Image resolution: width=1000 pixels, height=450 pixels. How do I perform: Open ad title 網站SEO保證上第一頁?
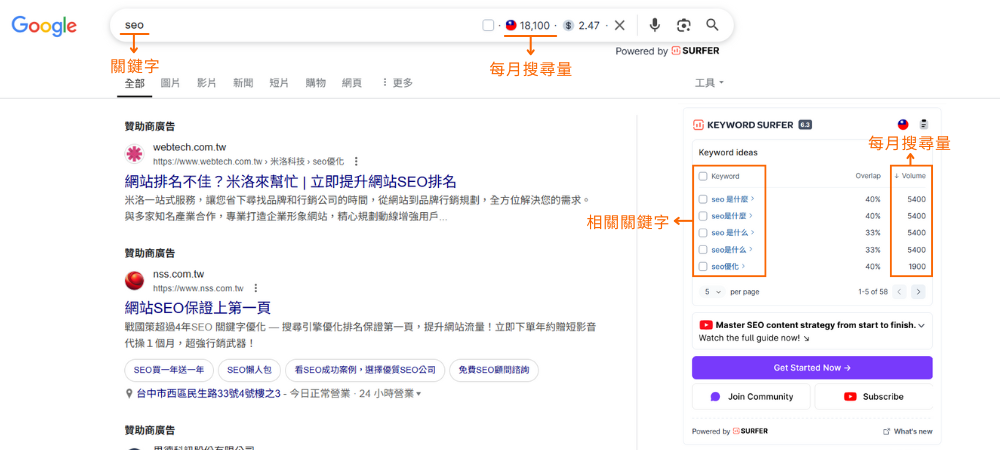198,308
